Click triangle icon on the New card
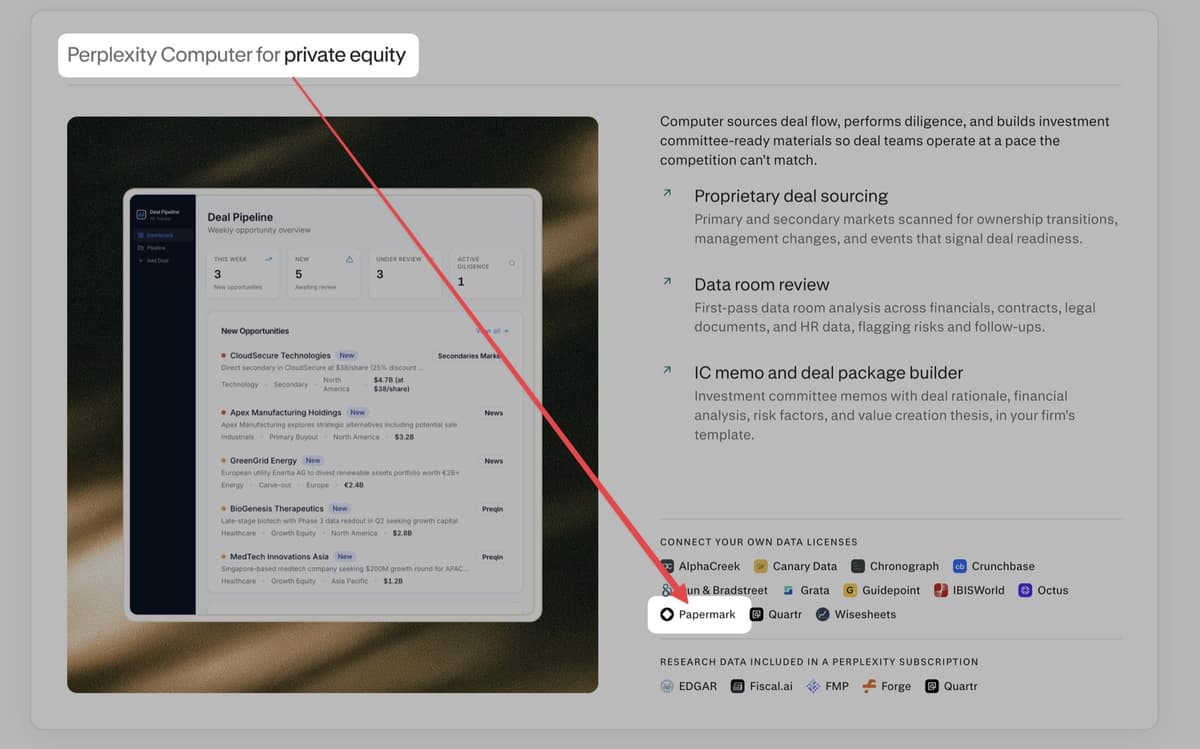The width and height of the screenshot is (1200, 749). click(349, 259)
